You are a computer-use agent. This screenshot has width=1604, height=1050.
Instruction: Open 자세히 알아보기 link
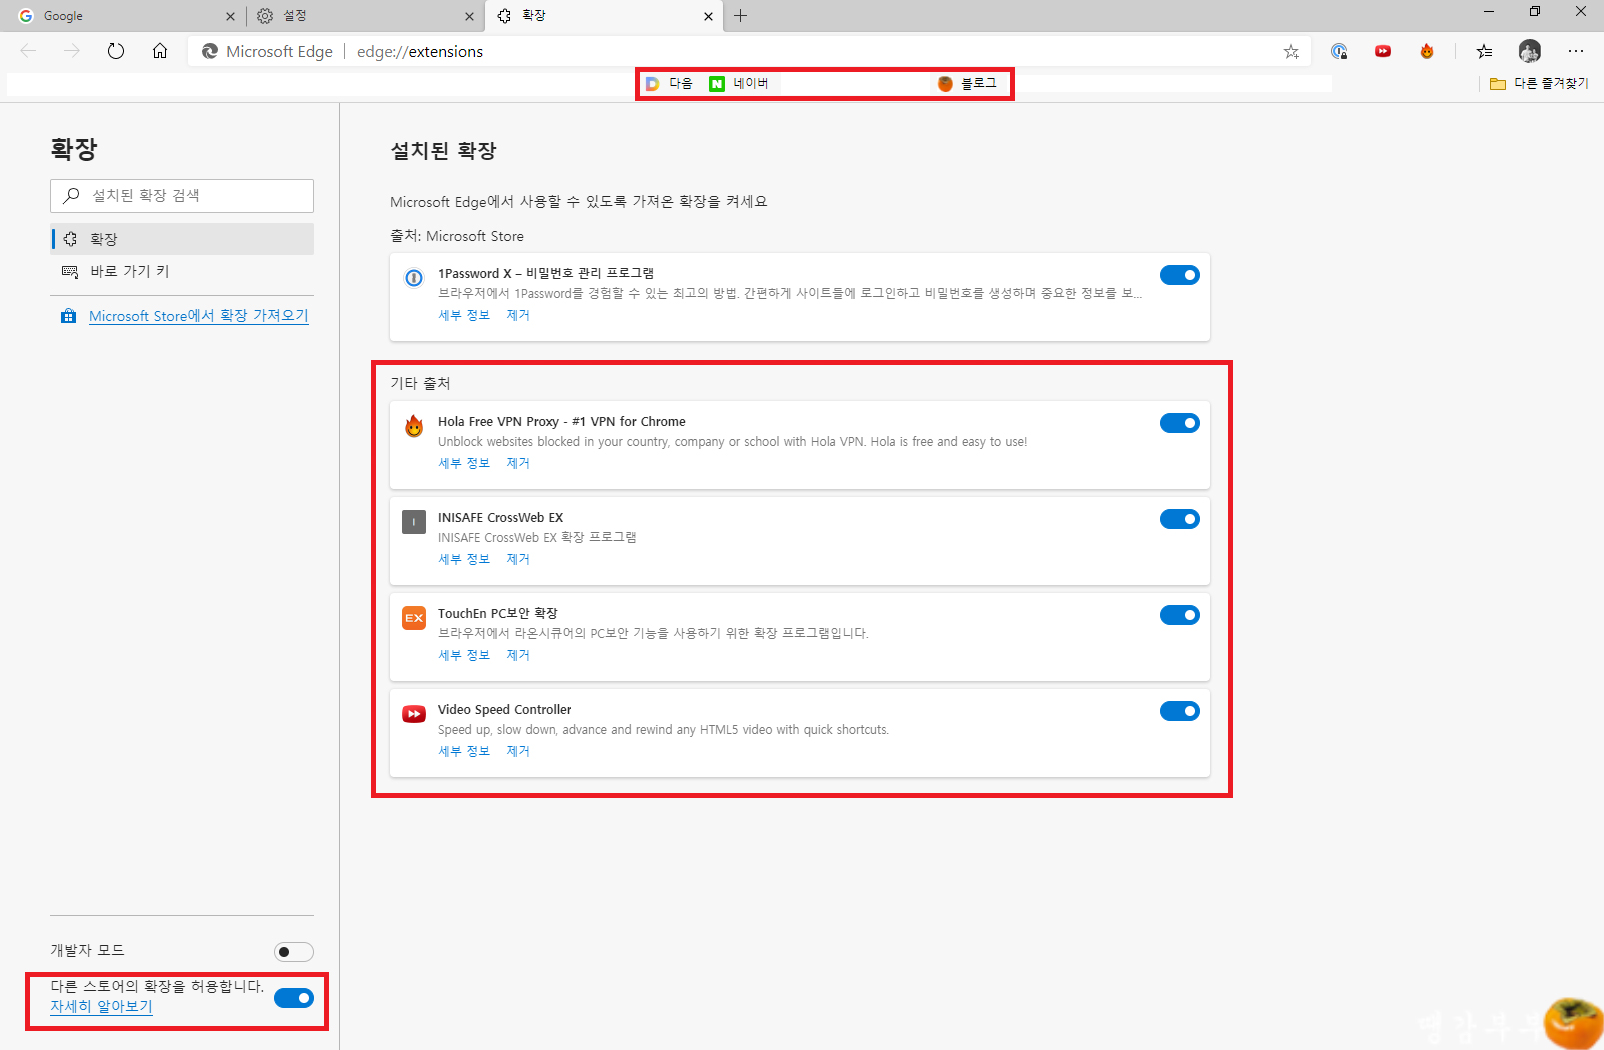point(101,1006)
